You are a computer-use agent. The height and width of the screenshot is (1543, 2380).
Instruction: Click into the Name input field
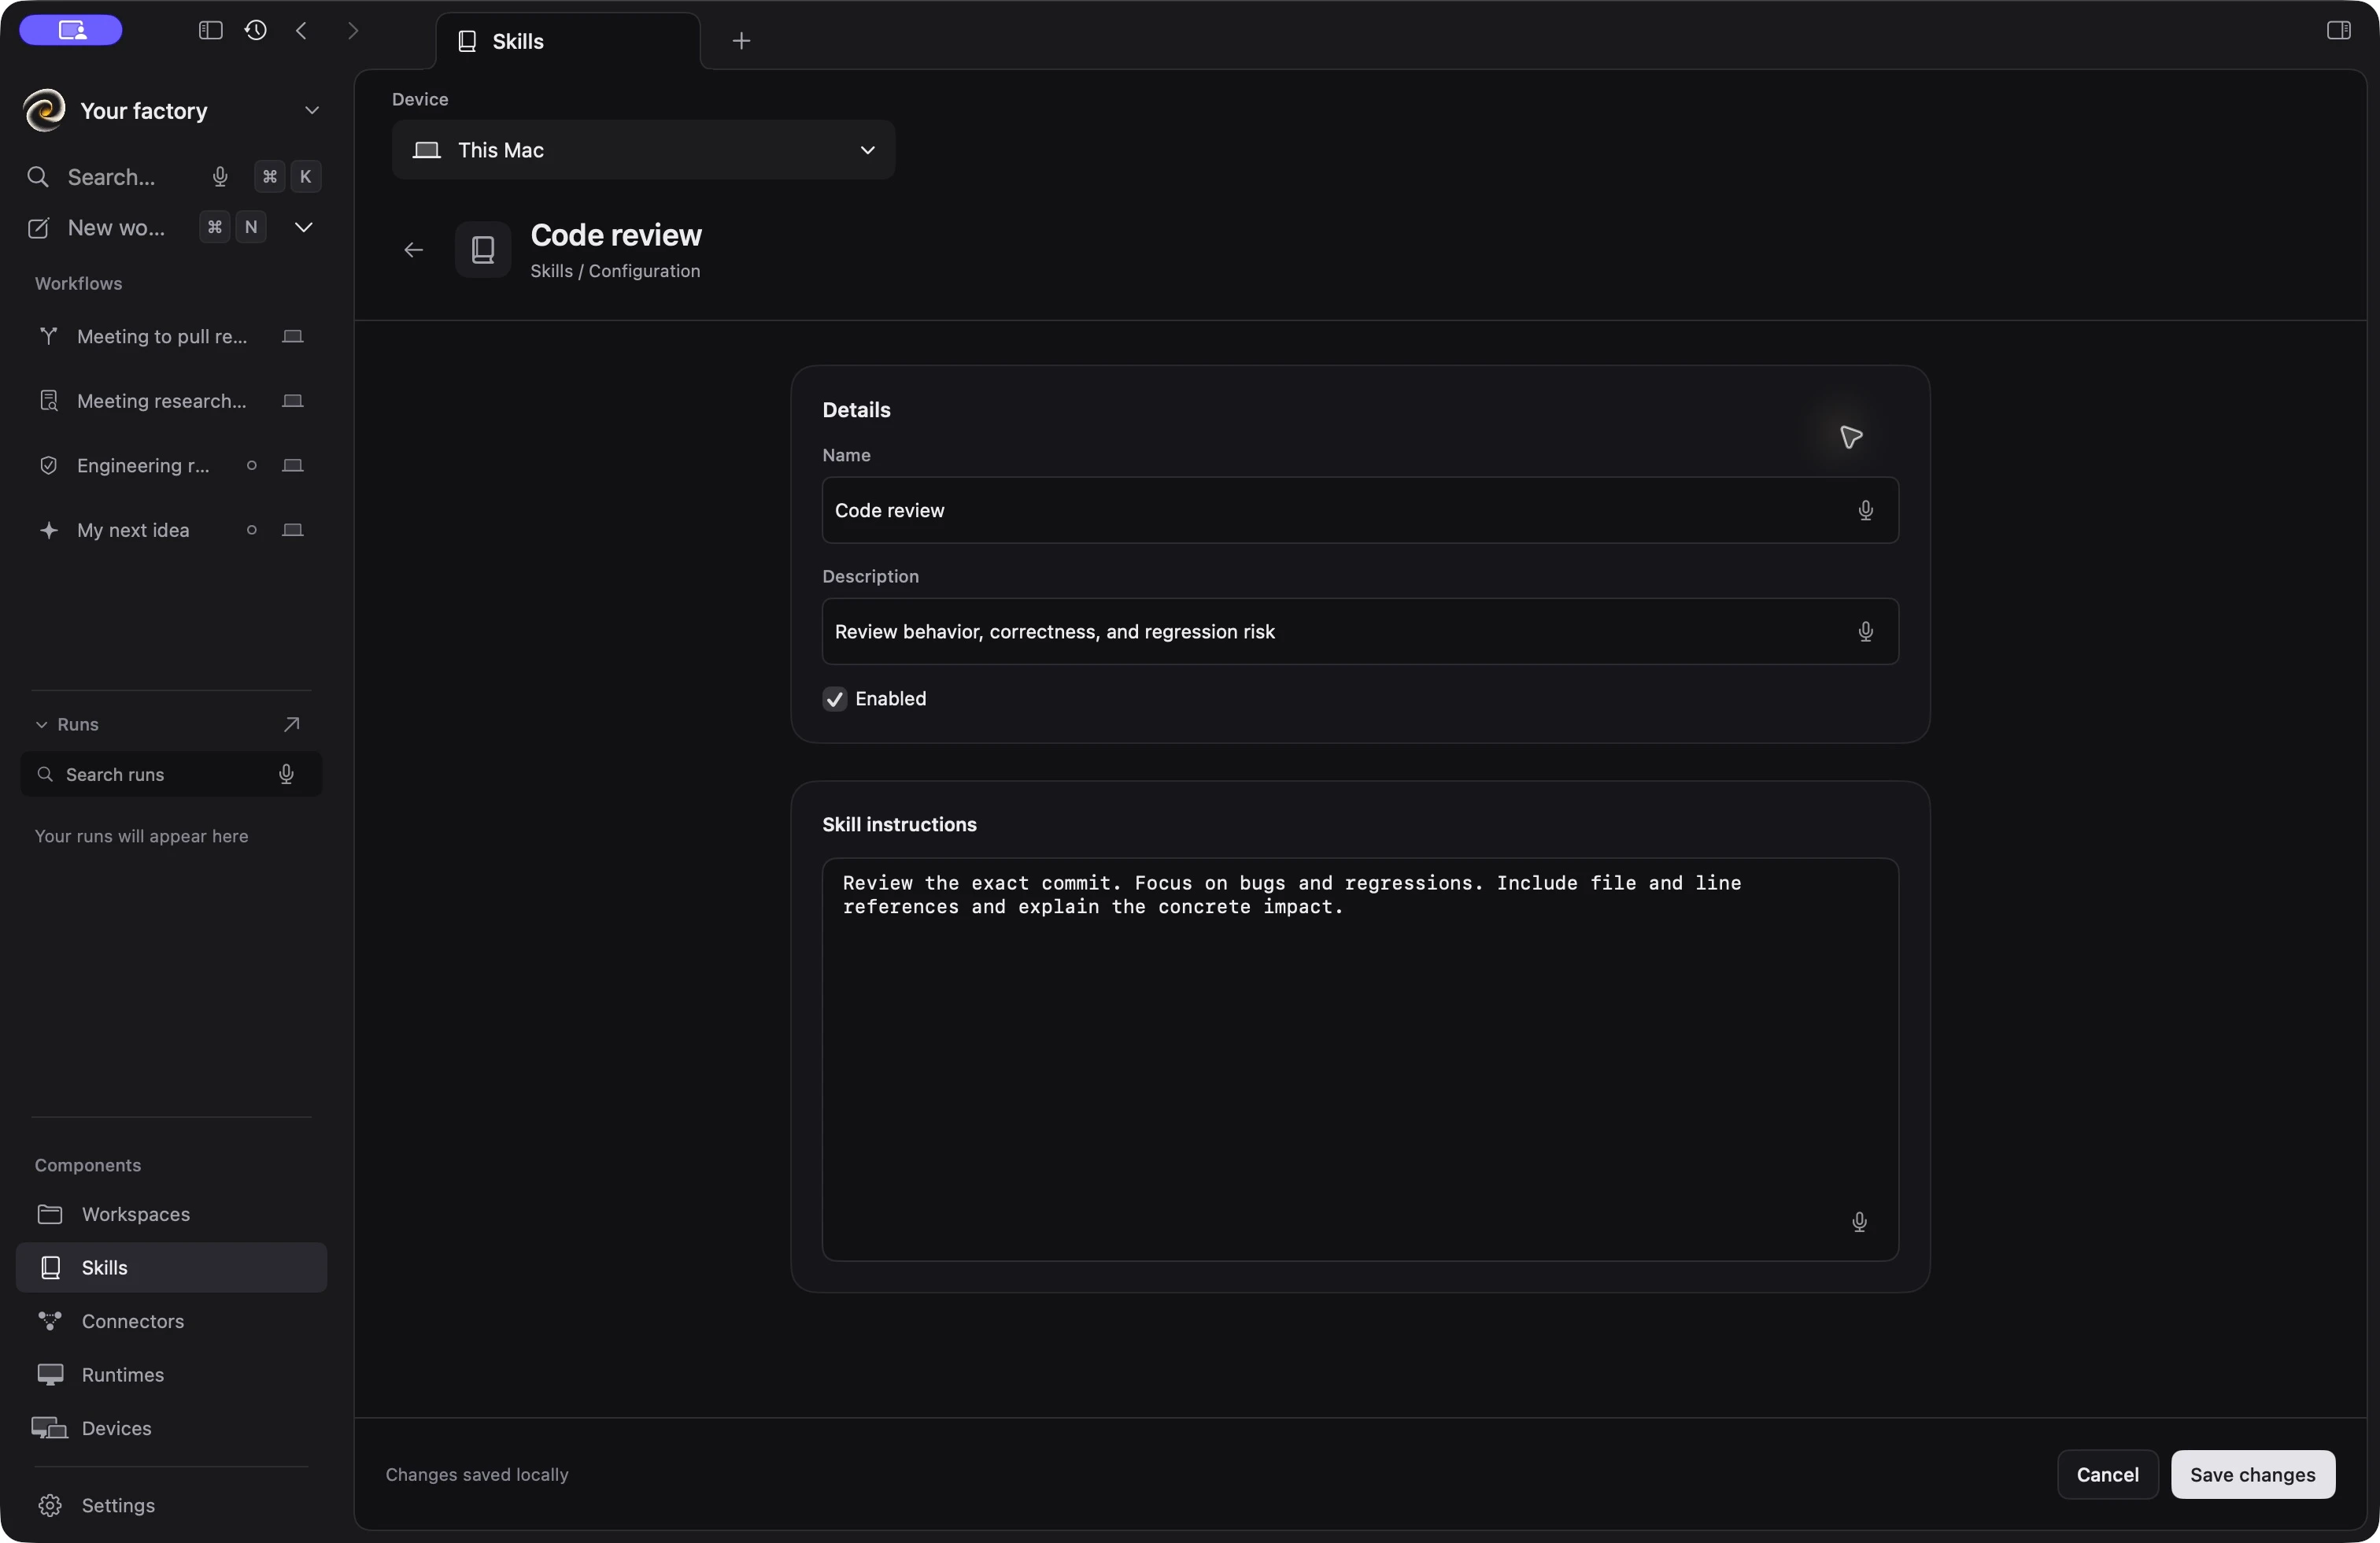pyautogui.click(x=1360, y=510)
